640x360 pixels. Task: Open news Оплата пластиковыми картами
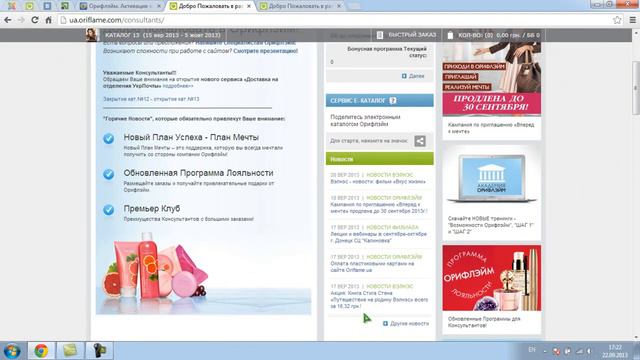(x=372, y=267)
